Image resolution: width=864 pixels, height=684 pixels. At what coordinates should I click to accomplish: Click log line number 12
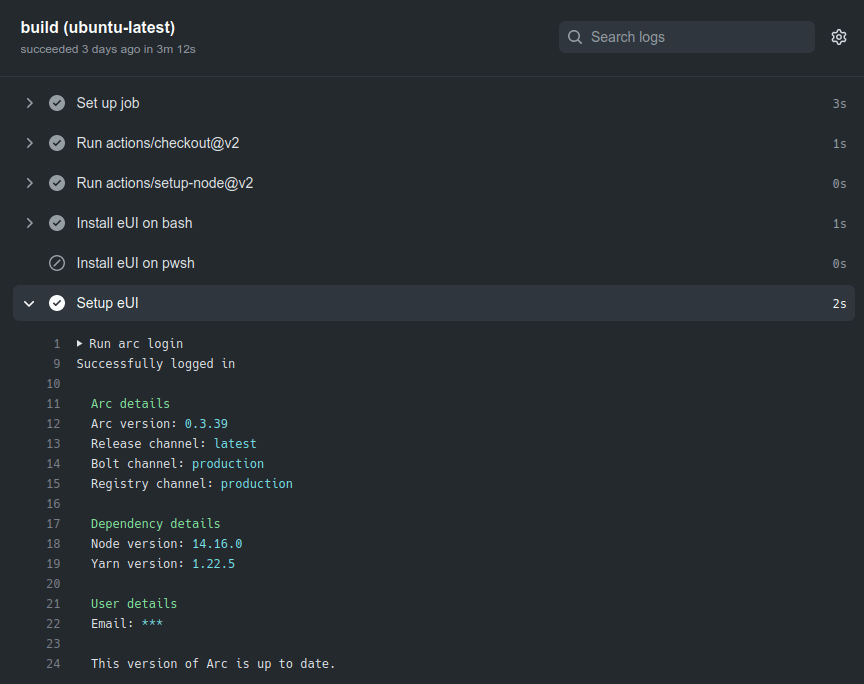click(x=53, y=423)
